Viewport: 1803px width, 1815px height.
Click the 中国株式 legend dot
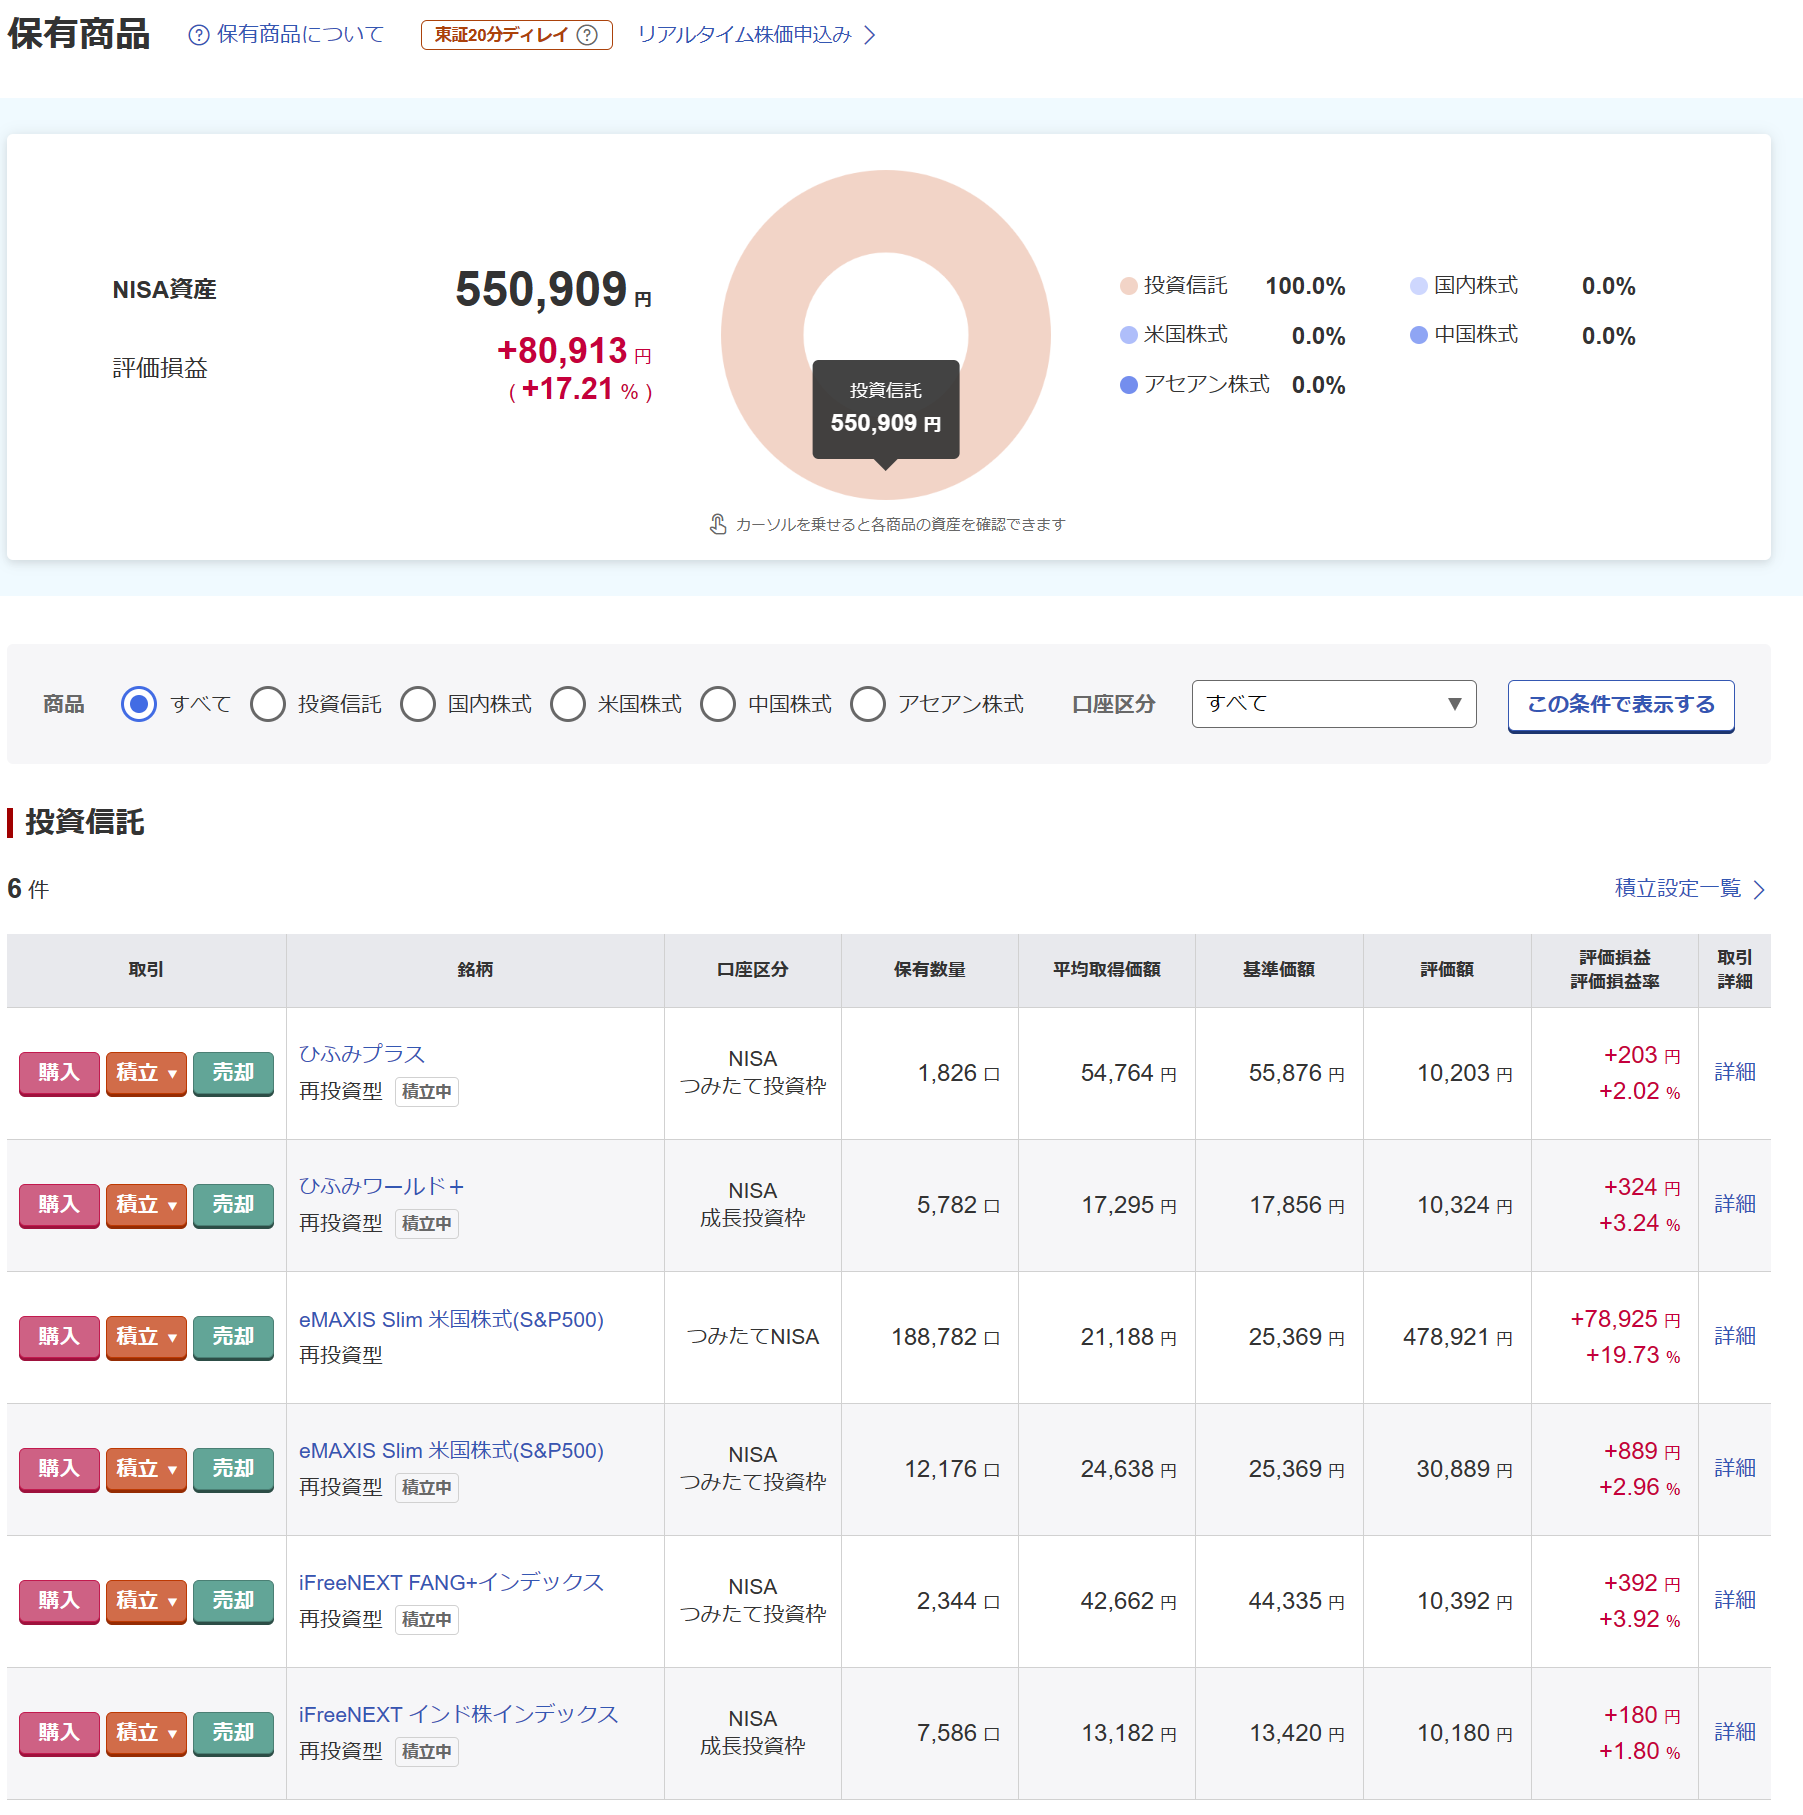(x=1419, y=335)
